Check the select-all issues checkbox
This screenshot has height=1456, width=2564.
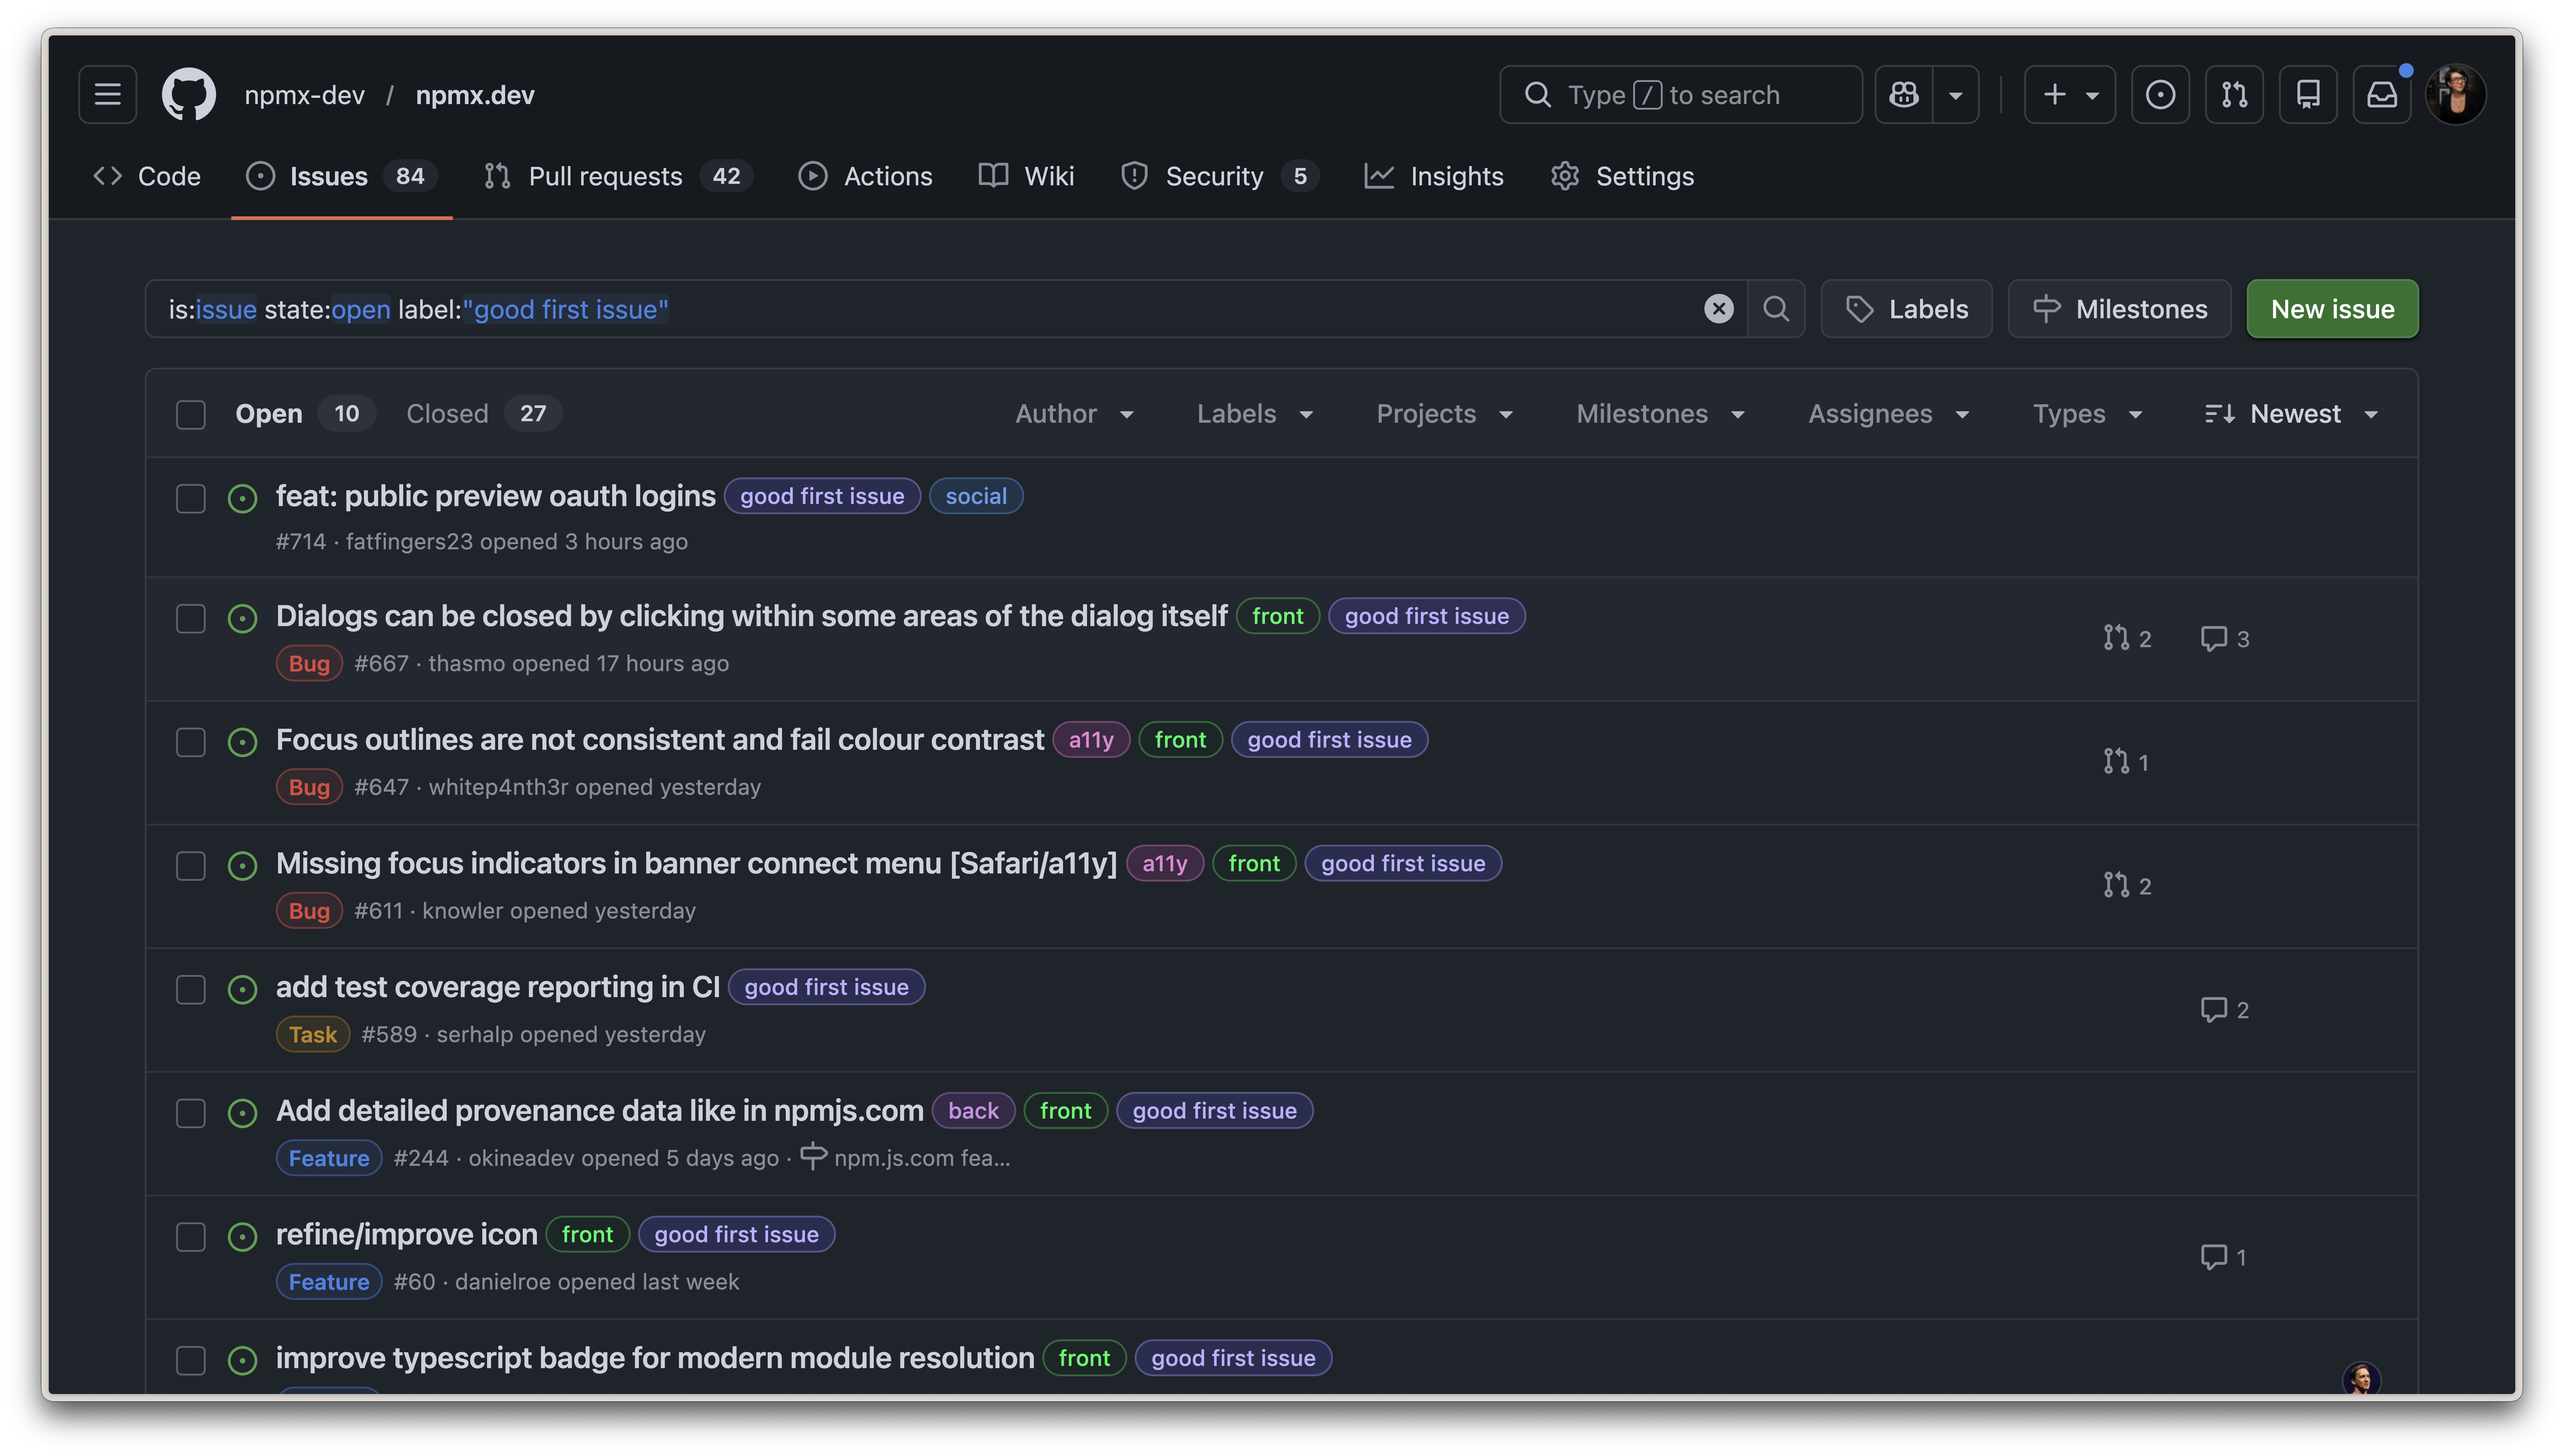[190, 413]
